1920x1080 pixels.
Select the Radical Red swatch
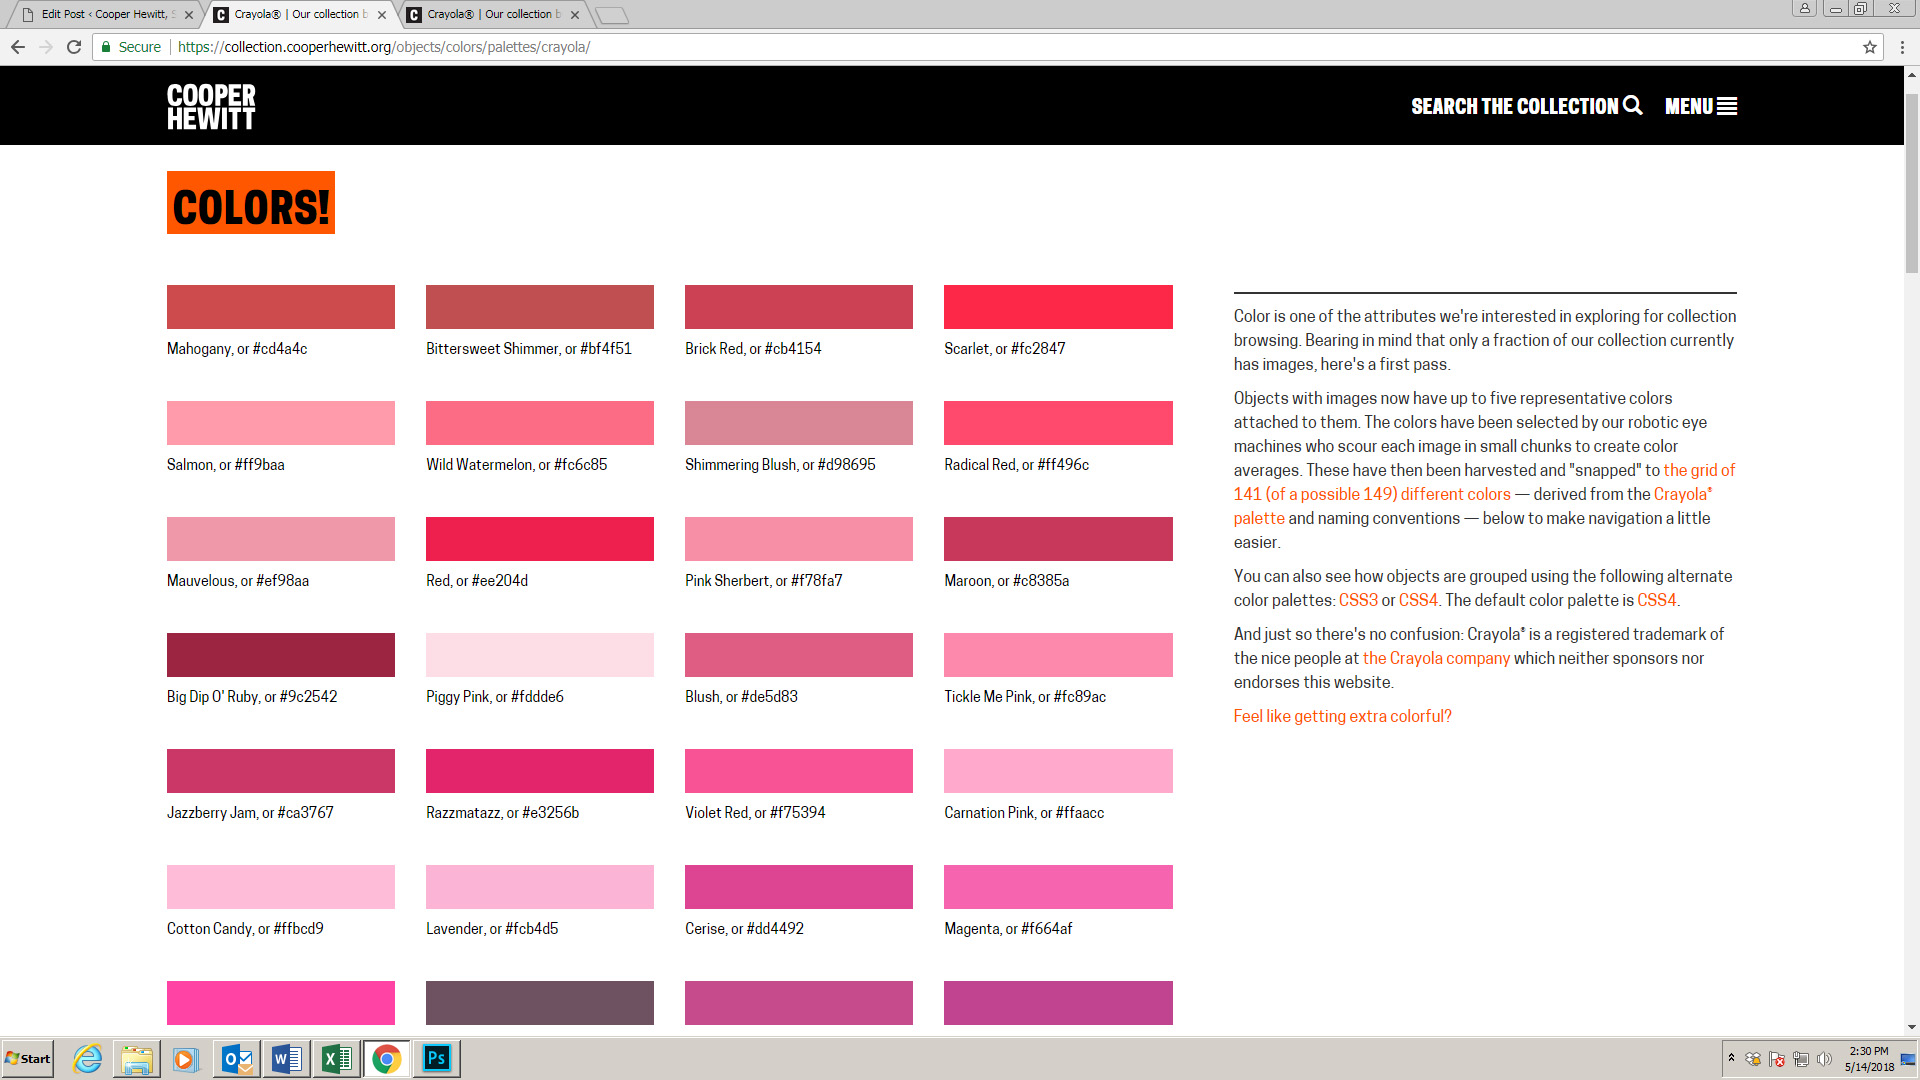pos(1058,423)
